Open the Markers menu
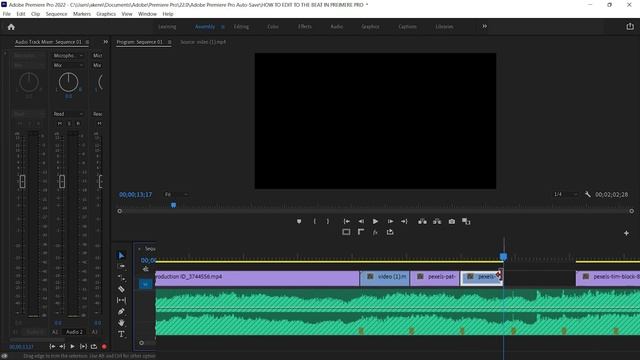This screenshot has height=360, width=640. tap(82, 14)
